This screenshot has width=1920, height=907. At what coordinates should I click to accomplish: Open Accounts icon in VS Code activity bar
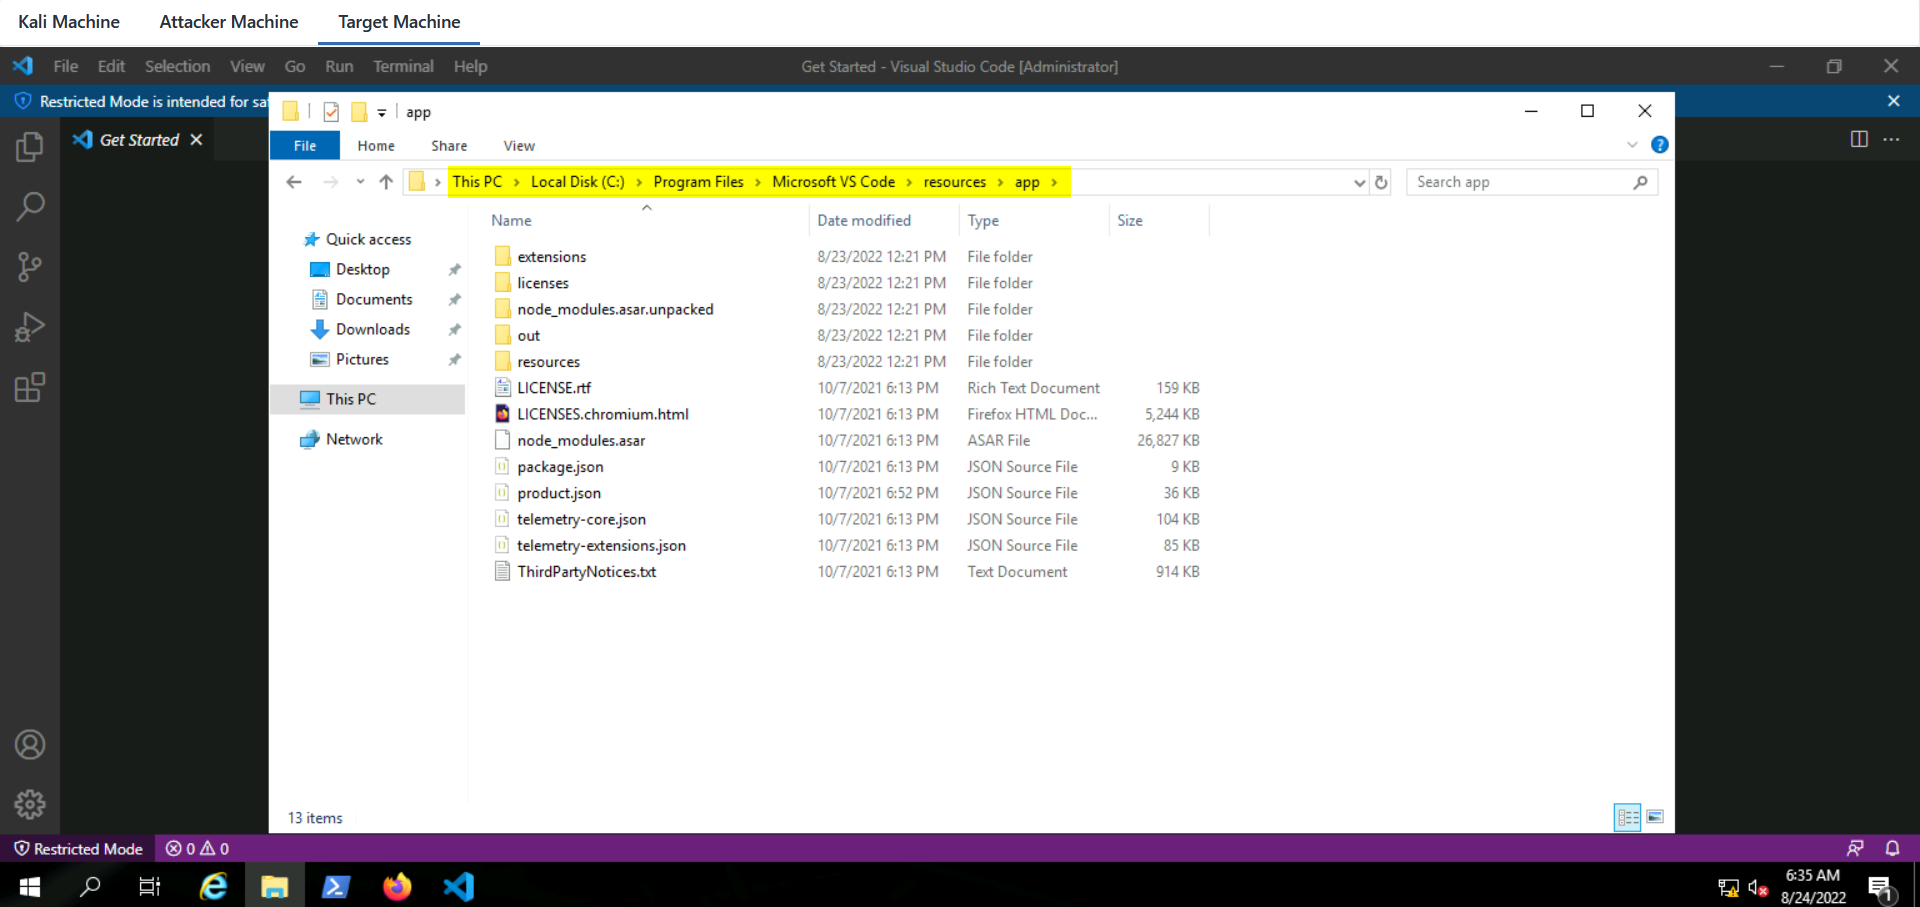[30, 745]
